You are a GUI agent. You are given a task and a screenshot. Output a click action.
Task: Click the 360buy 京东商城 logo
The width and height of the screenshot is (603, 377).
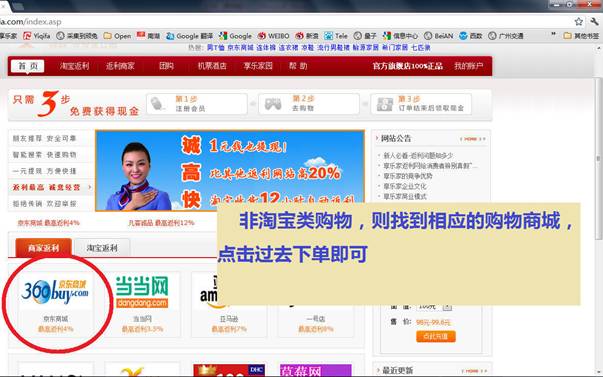pyautogui.click(x=55, y=291)
